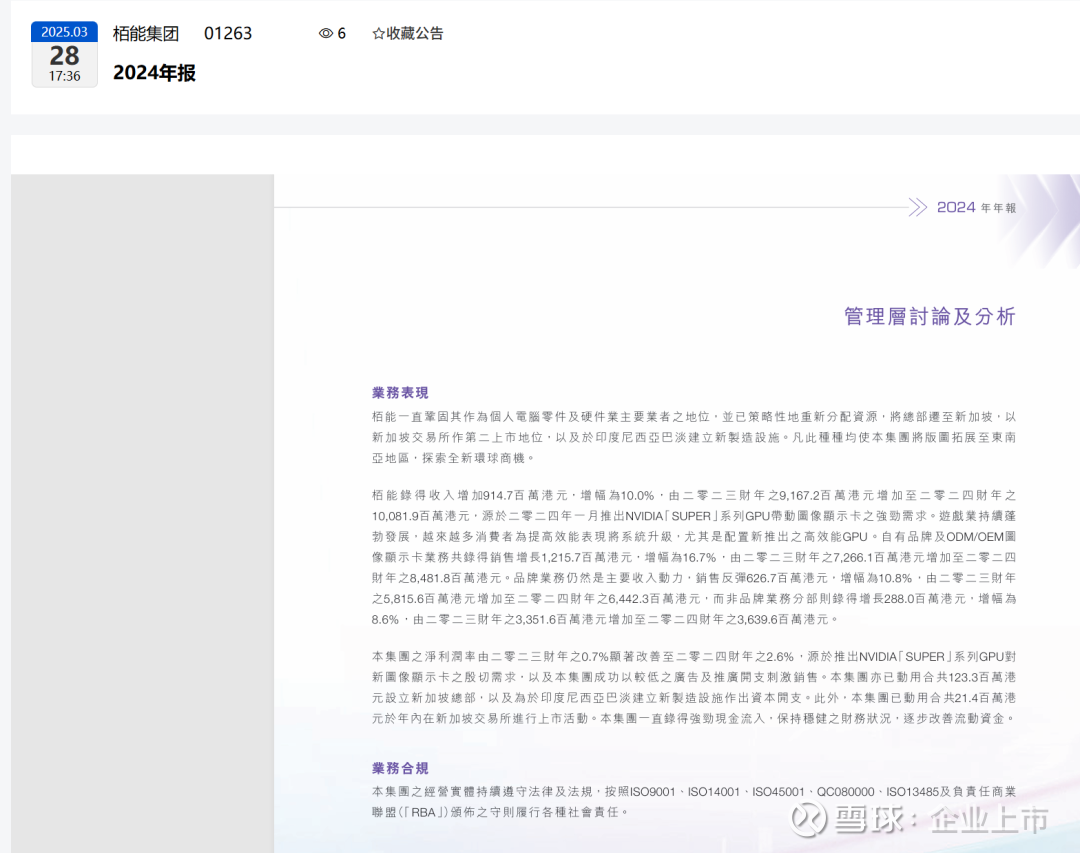The image size is (1080, 853).
Task: Click the view count number 6
Action: click(x=341, y=33)
